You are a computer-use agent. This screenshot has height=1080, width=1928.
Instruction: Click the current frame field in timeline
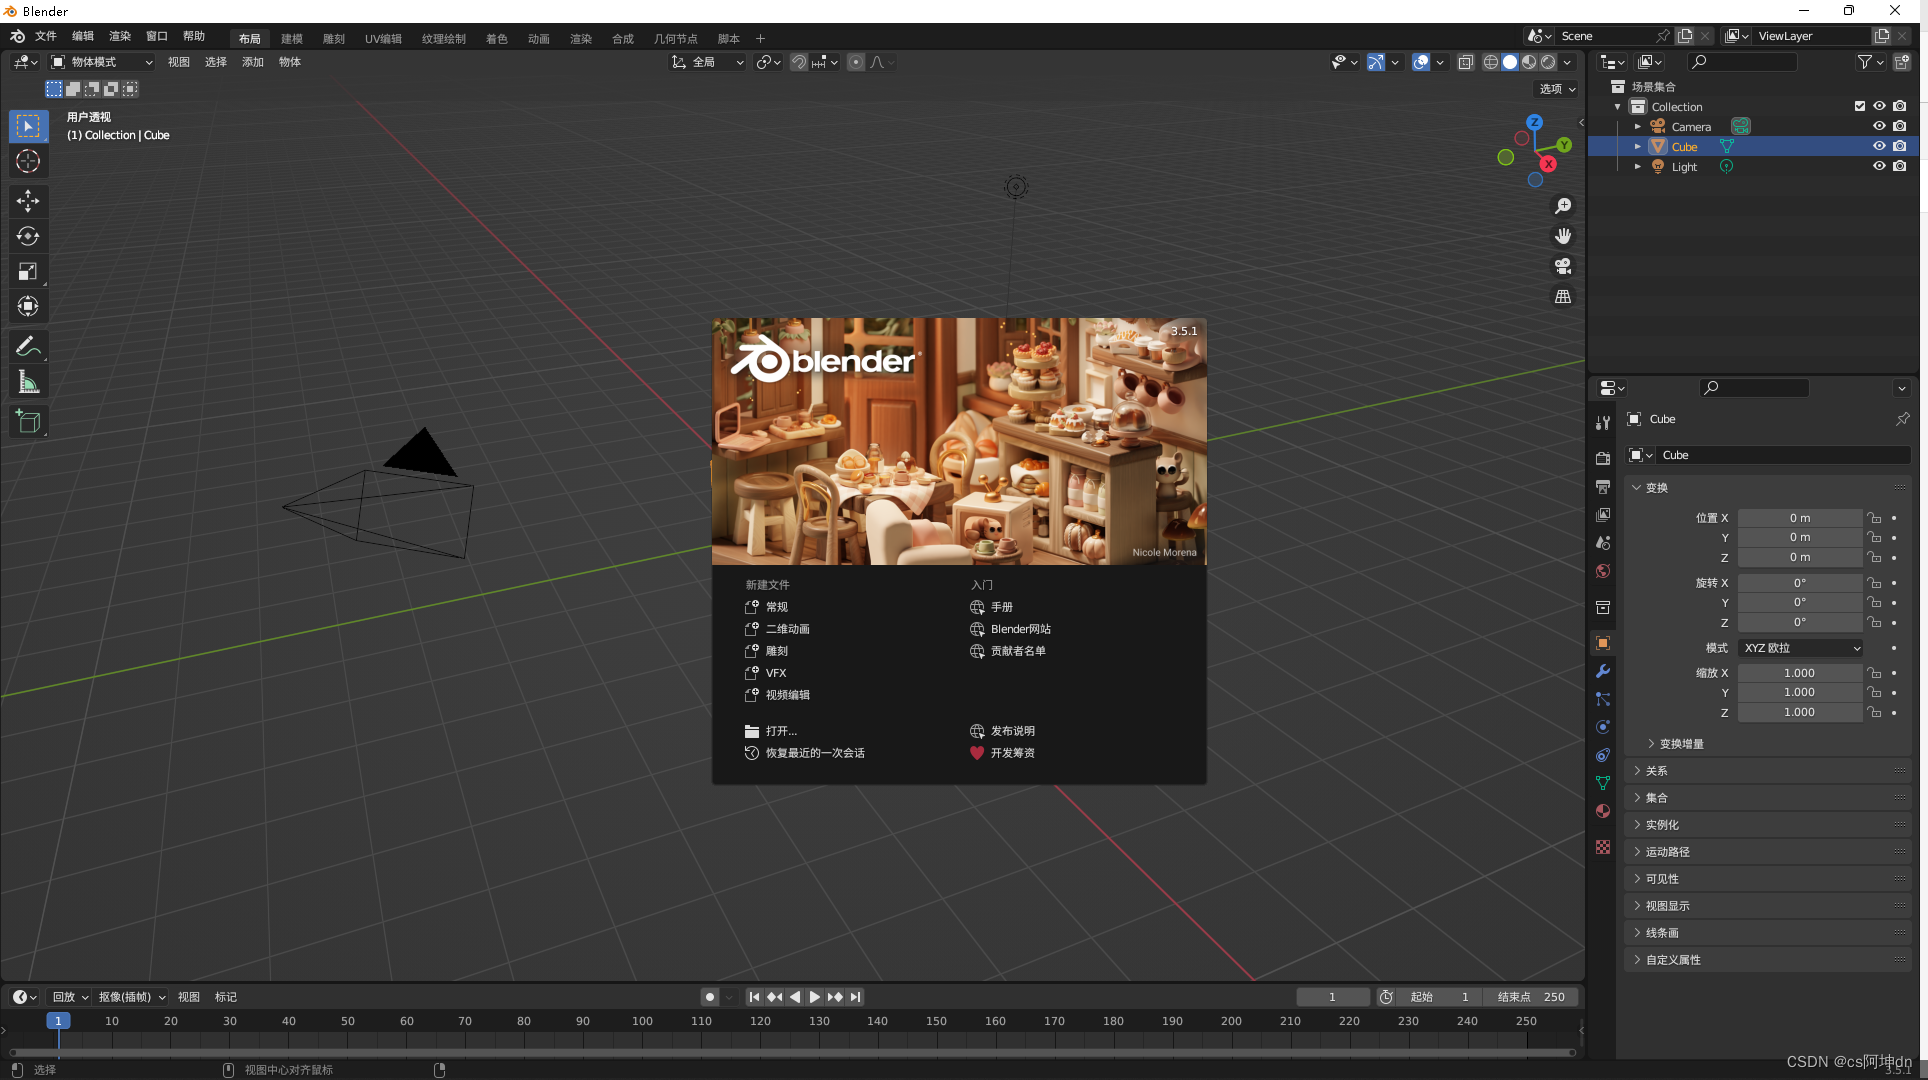(x=1333, y=997)
